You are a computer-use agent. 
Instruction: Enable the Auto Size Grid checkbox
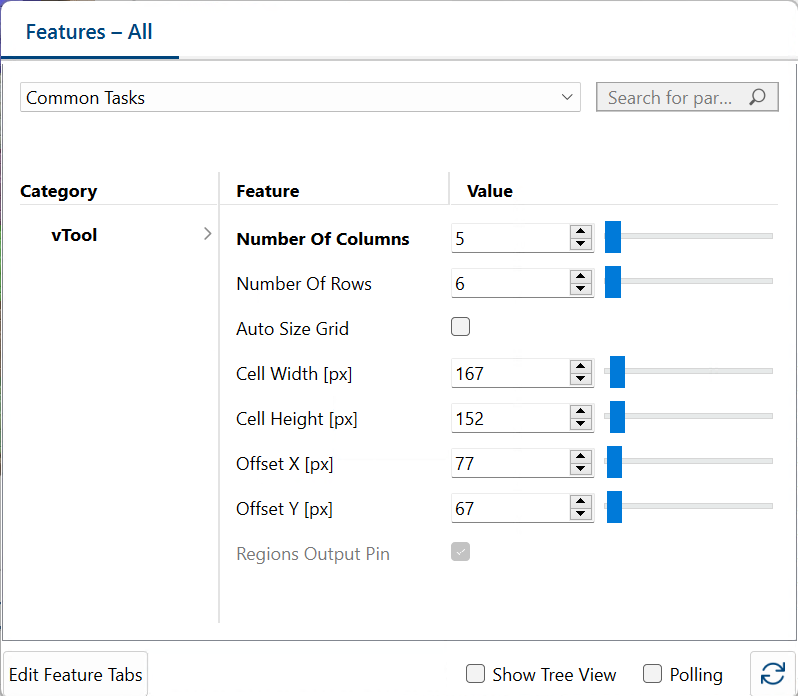click(x=460, y=327)
